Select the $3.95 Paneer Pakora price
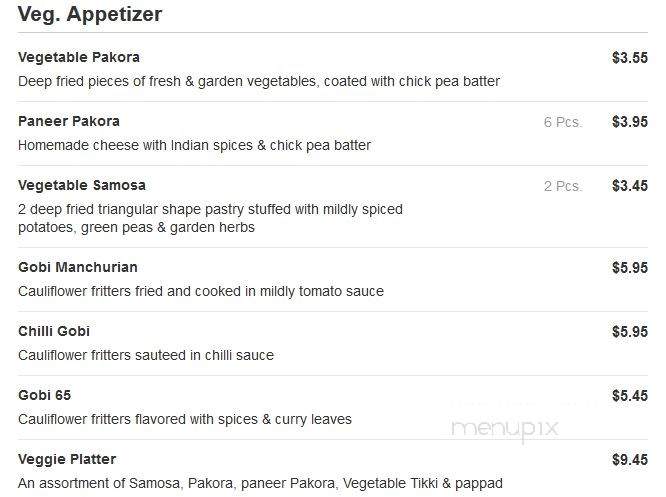This screenshot has width=666, height=497. [630, 122]
